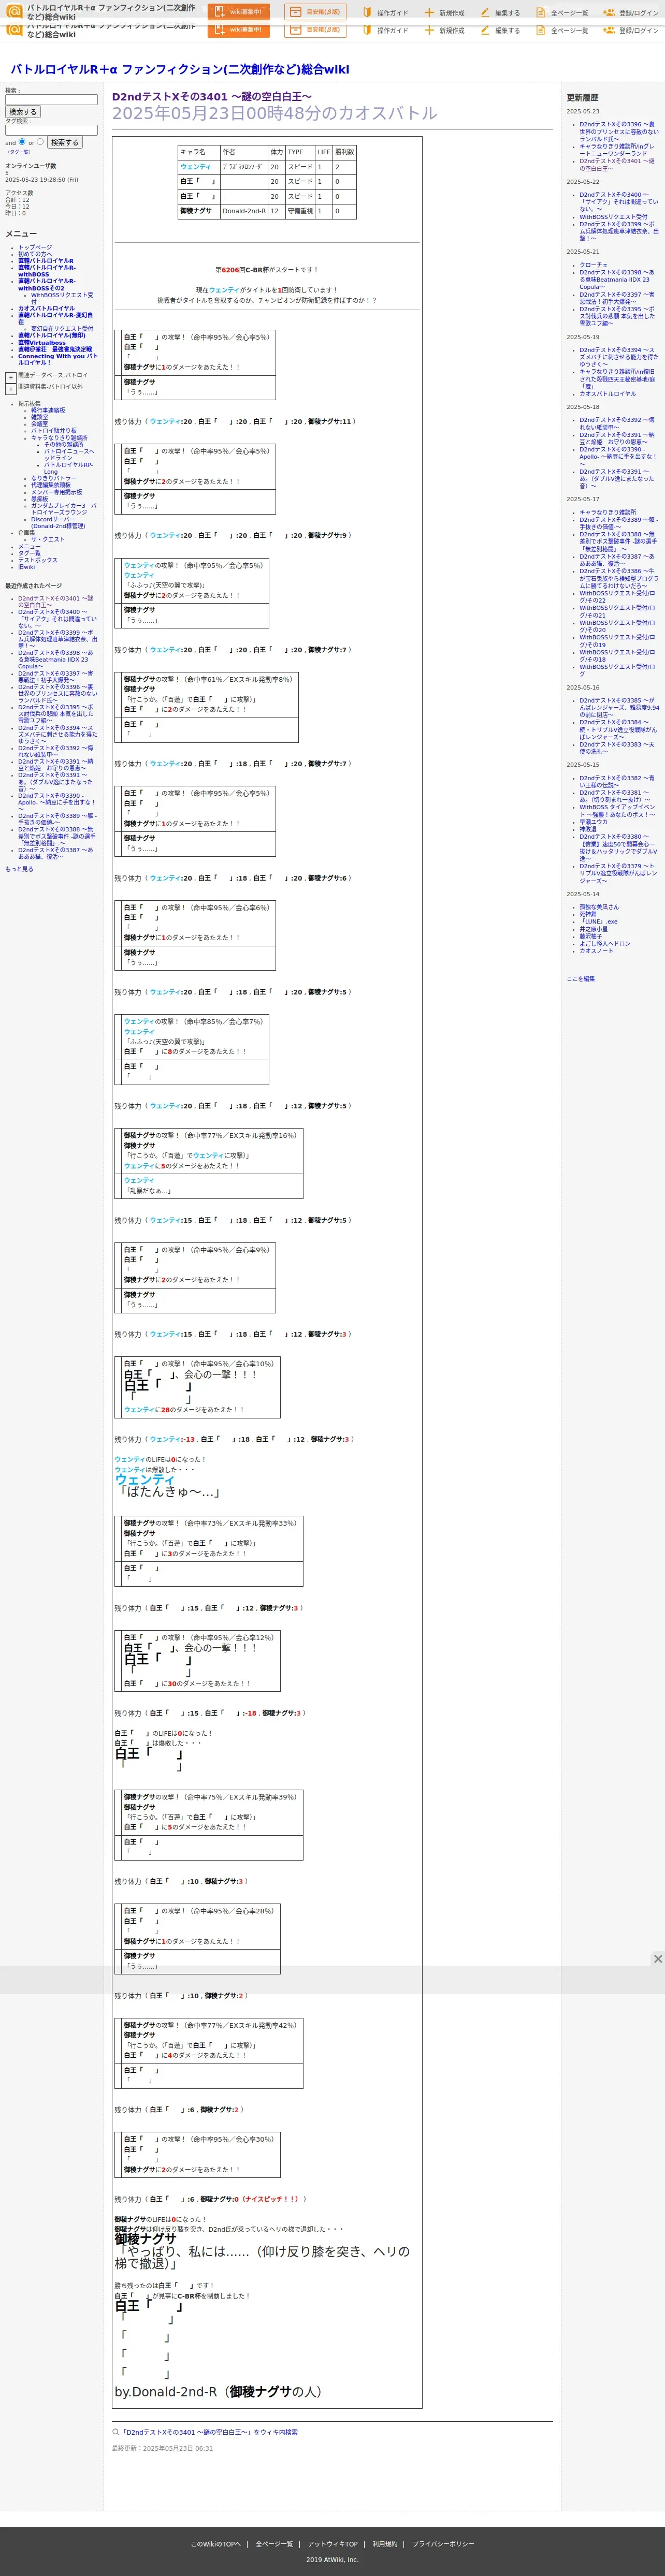The width and height of the screenshot is (665, 2576).
Task: Open the wiki title バトルロイヤルR+α link
Action: click(x=180, y=69)
